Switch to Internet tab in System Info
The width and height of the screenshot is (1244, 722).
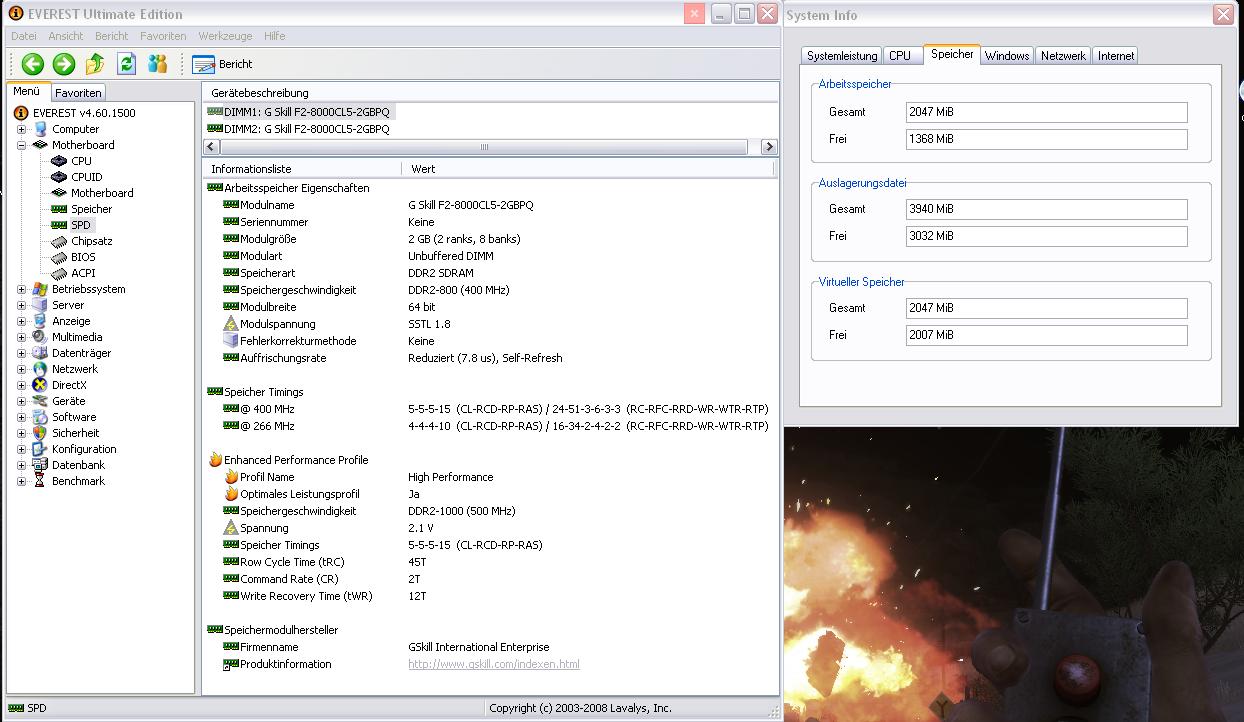1116,56
